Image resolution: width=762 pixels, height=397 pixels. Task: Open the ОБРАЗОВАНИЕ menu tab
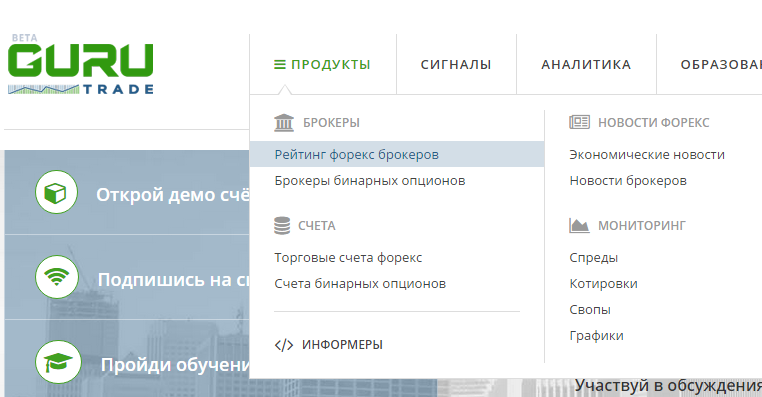pos(721,65)
